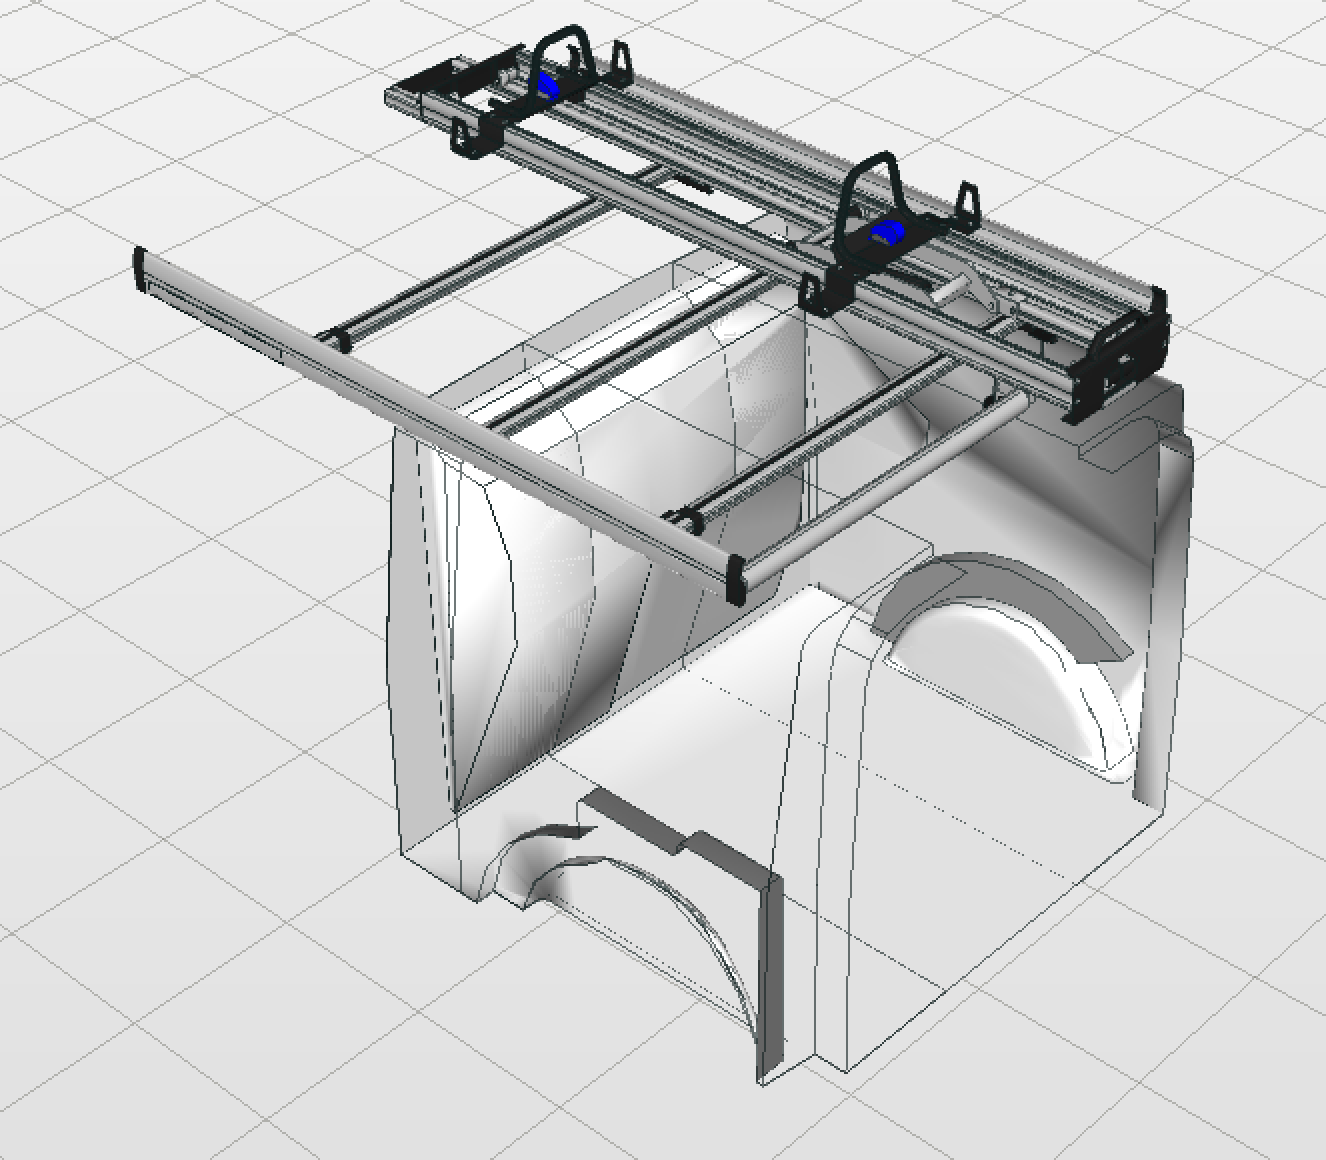Screen dimensions: 1326x1160
Task: Select the blue clamp nearest the van body
Action: [884, 232]
